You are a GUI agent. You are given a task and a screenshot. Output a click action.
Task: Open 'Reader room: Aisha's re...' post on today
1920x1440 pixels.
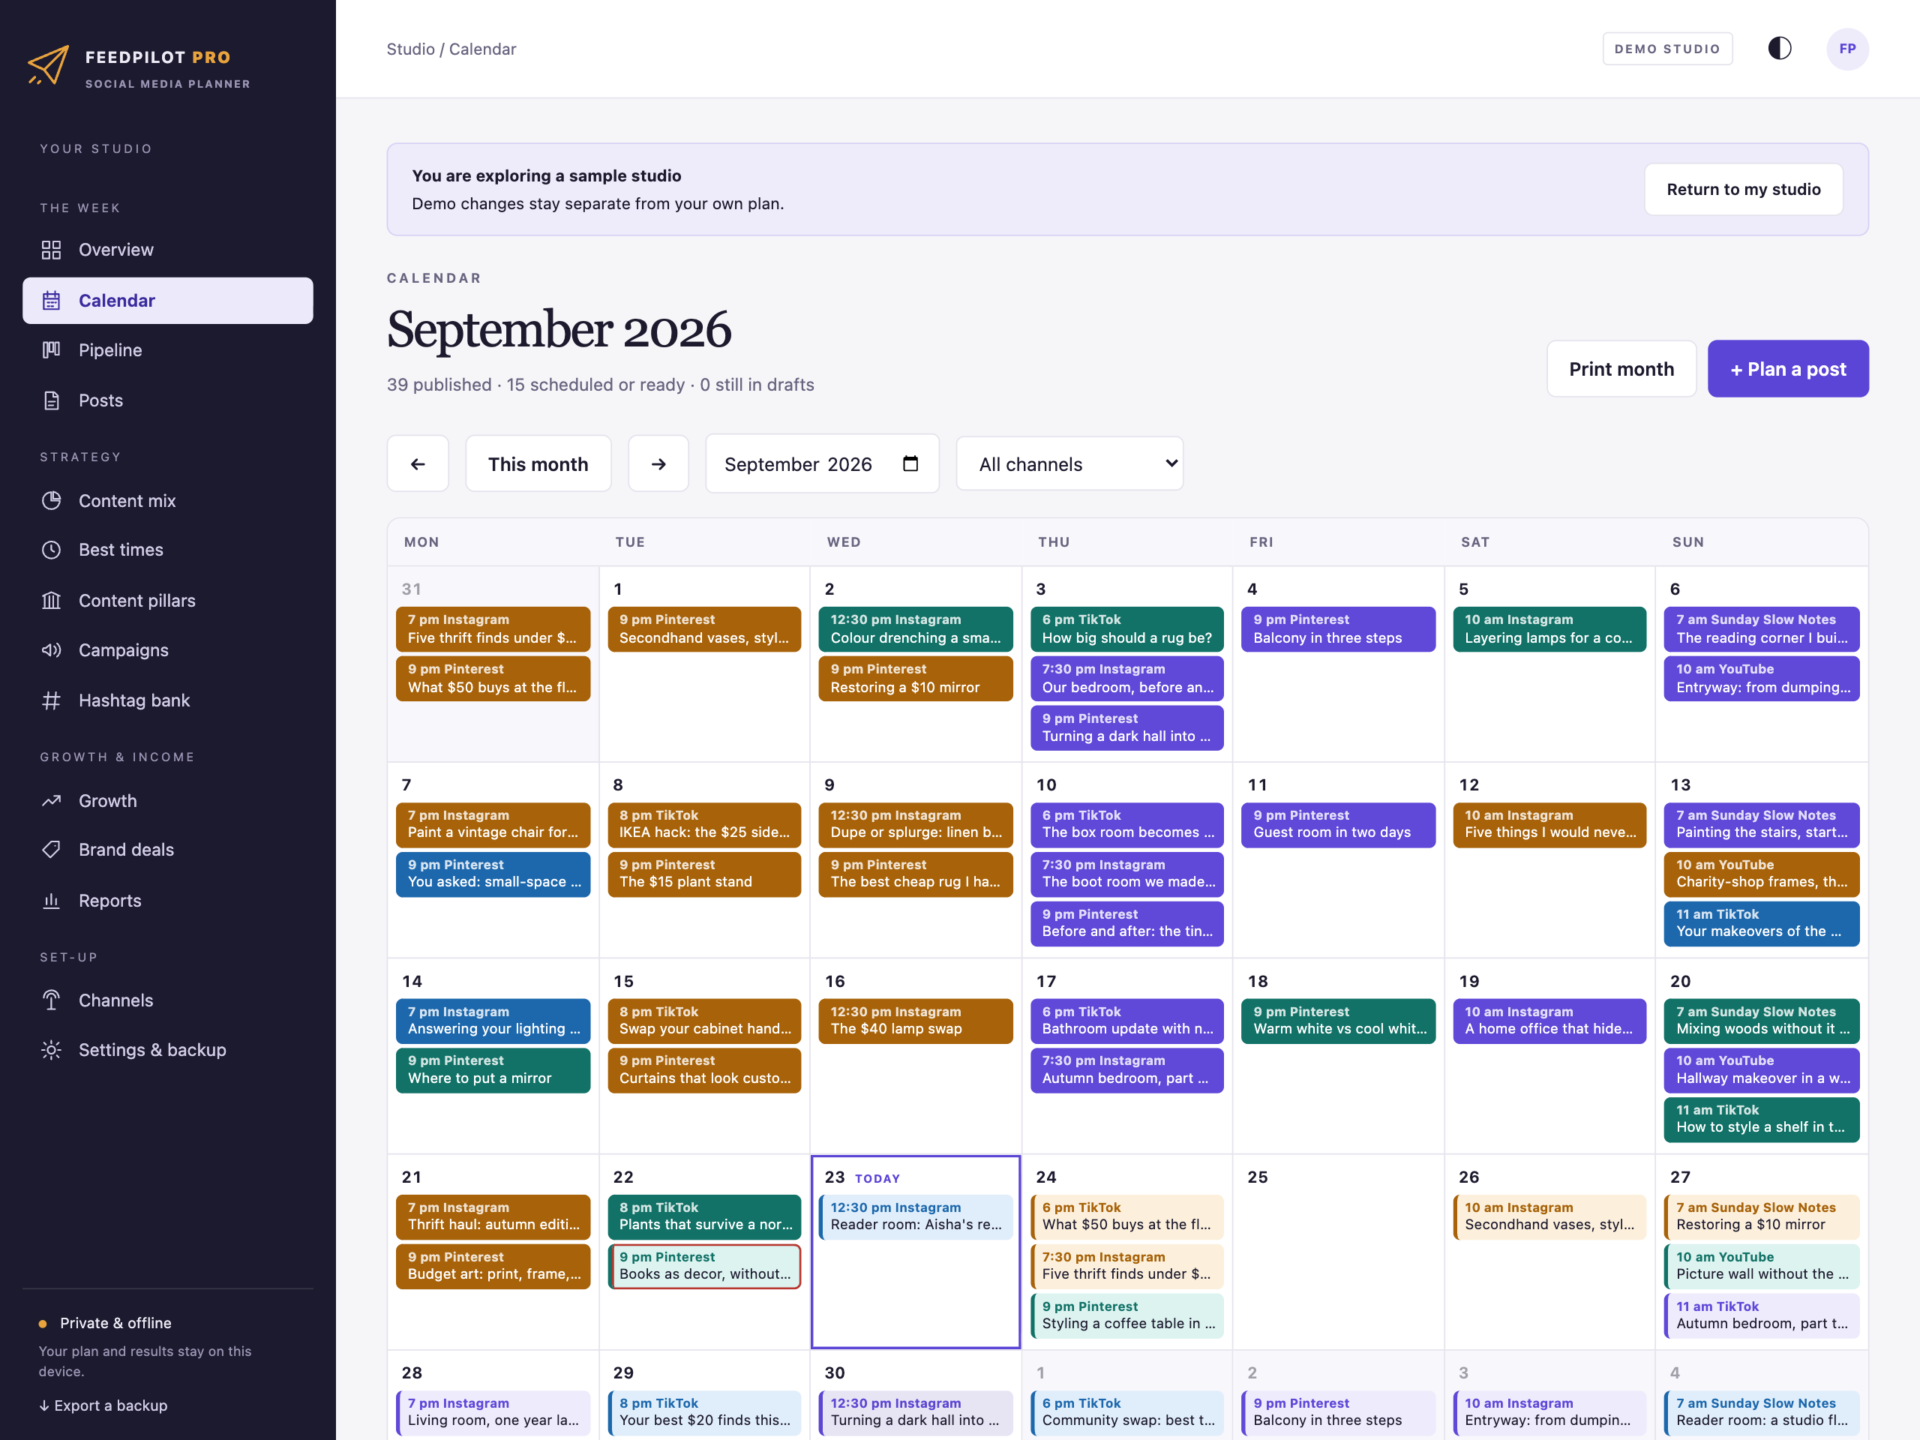tap(915, 1216)
